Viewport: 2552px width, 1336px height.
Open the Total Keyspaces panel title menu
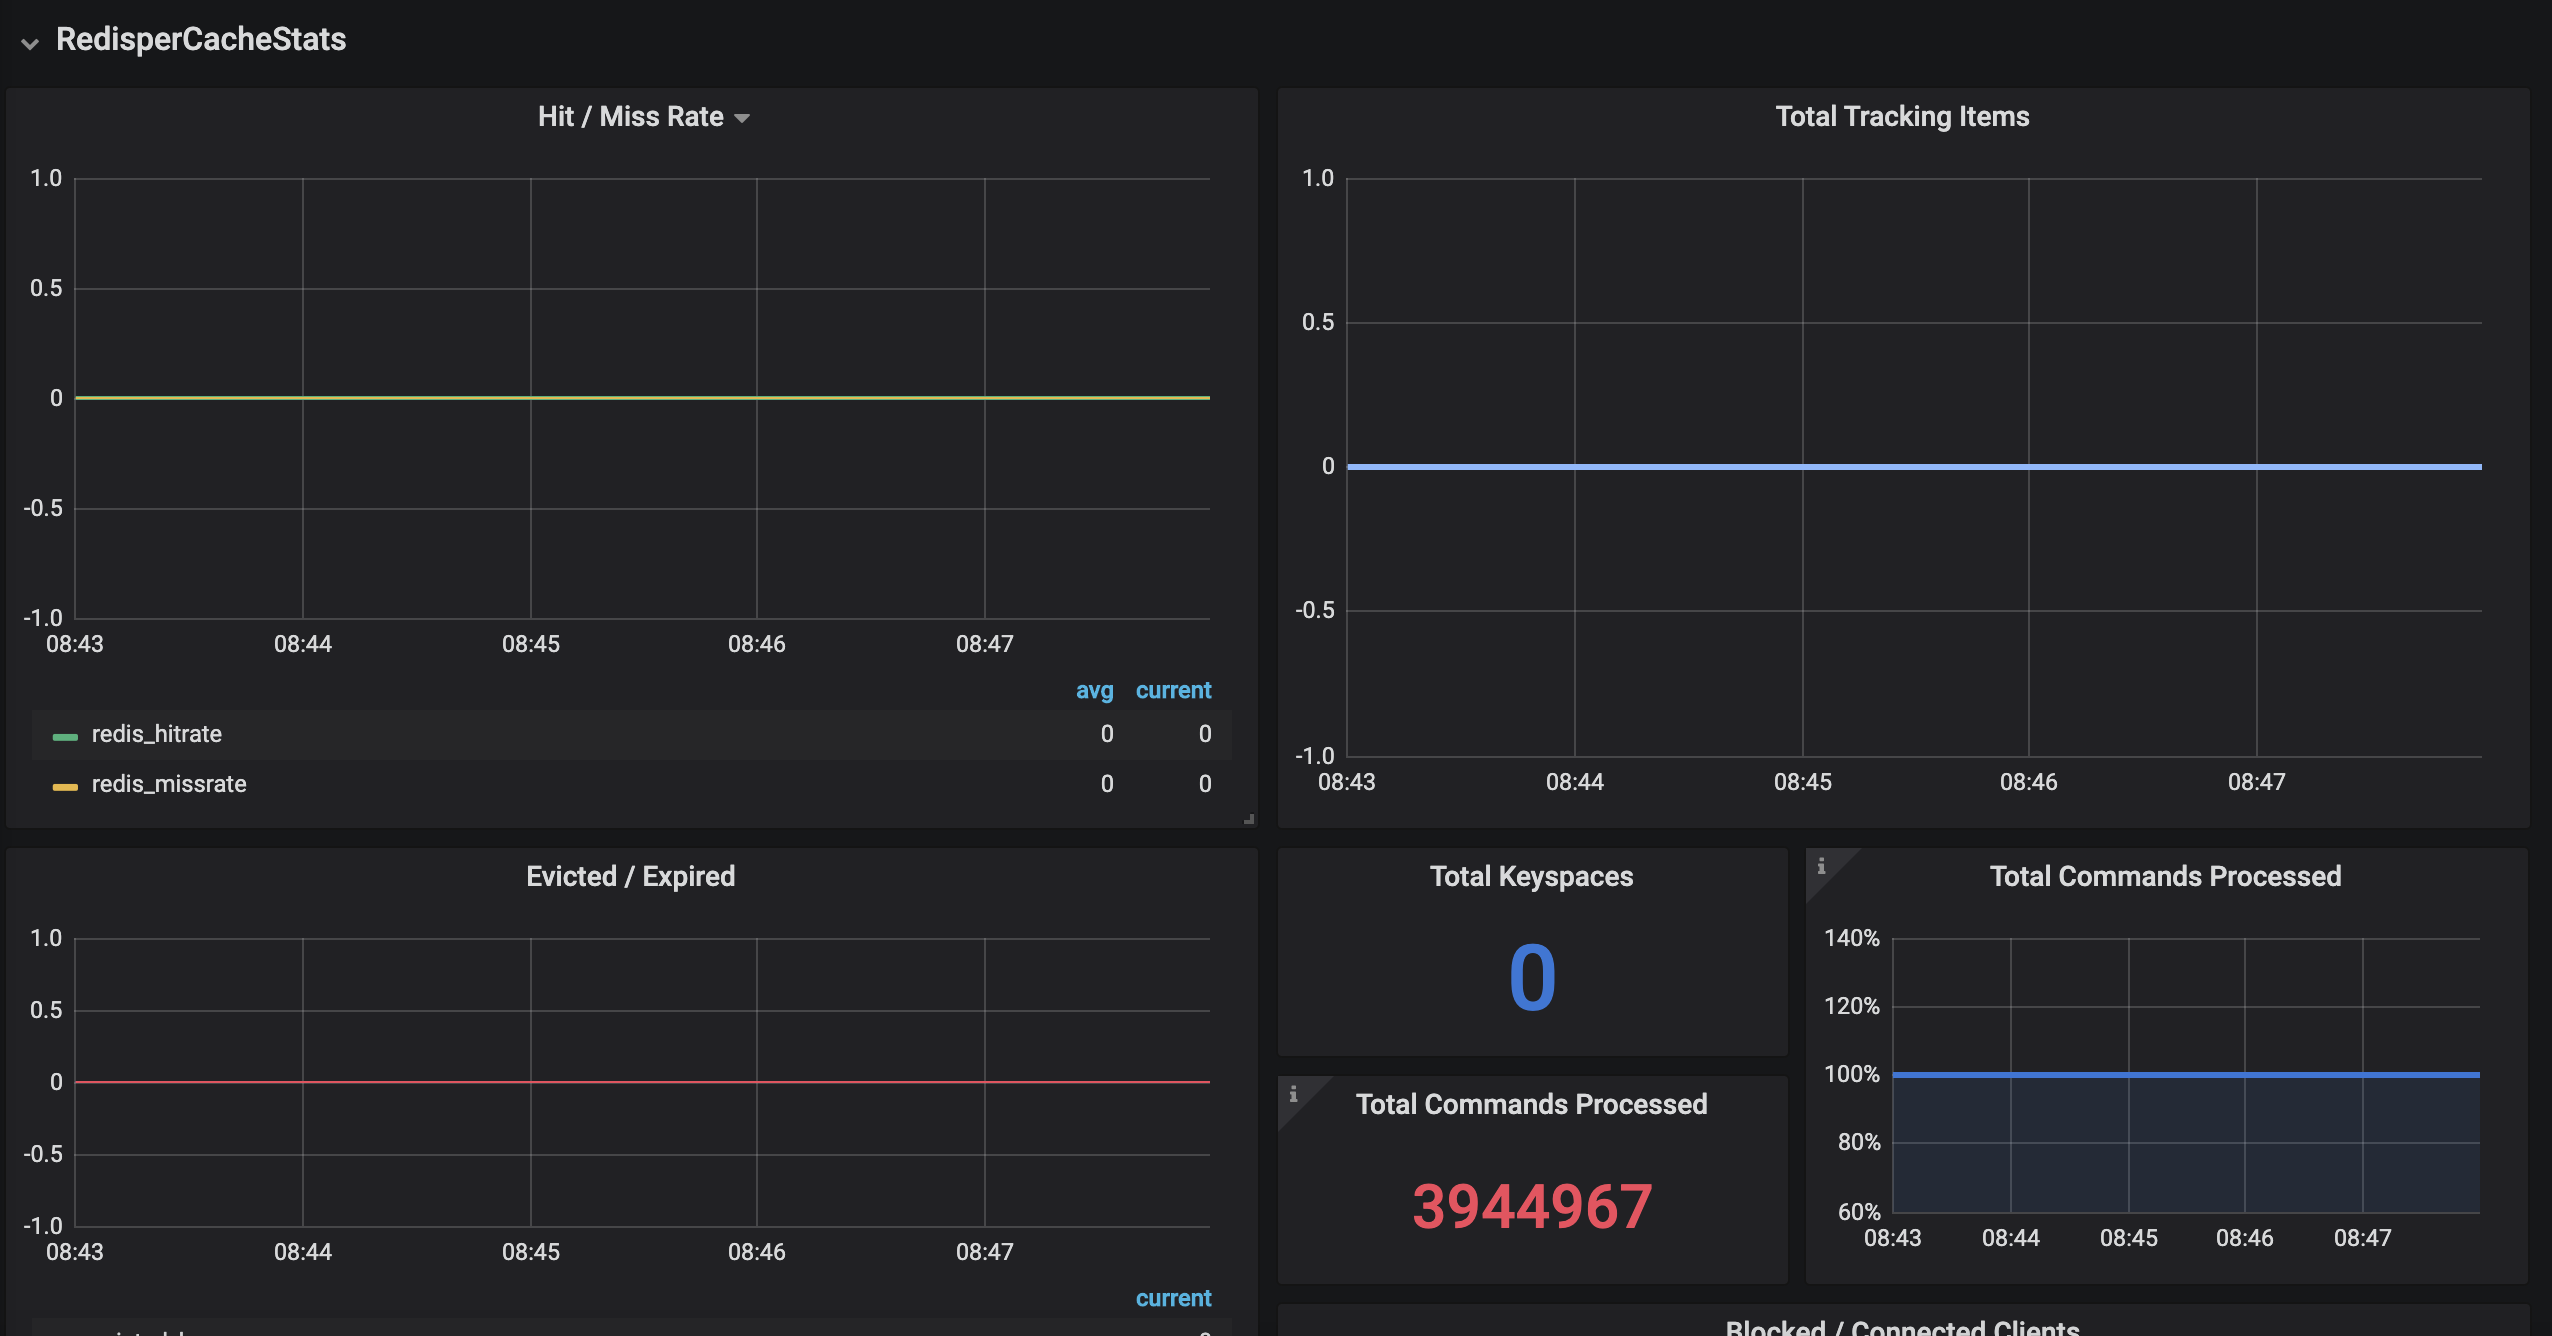click(1531, 877)
